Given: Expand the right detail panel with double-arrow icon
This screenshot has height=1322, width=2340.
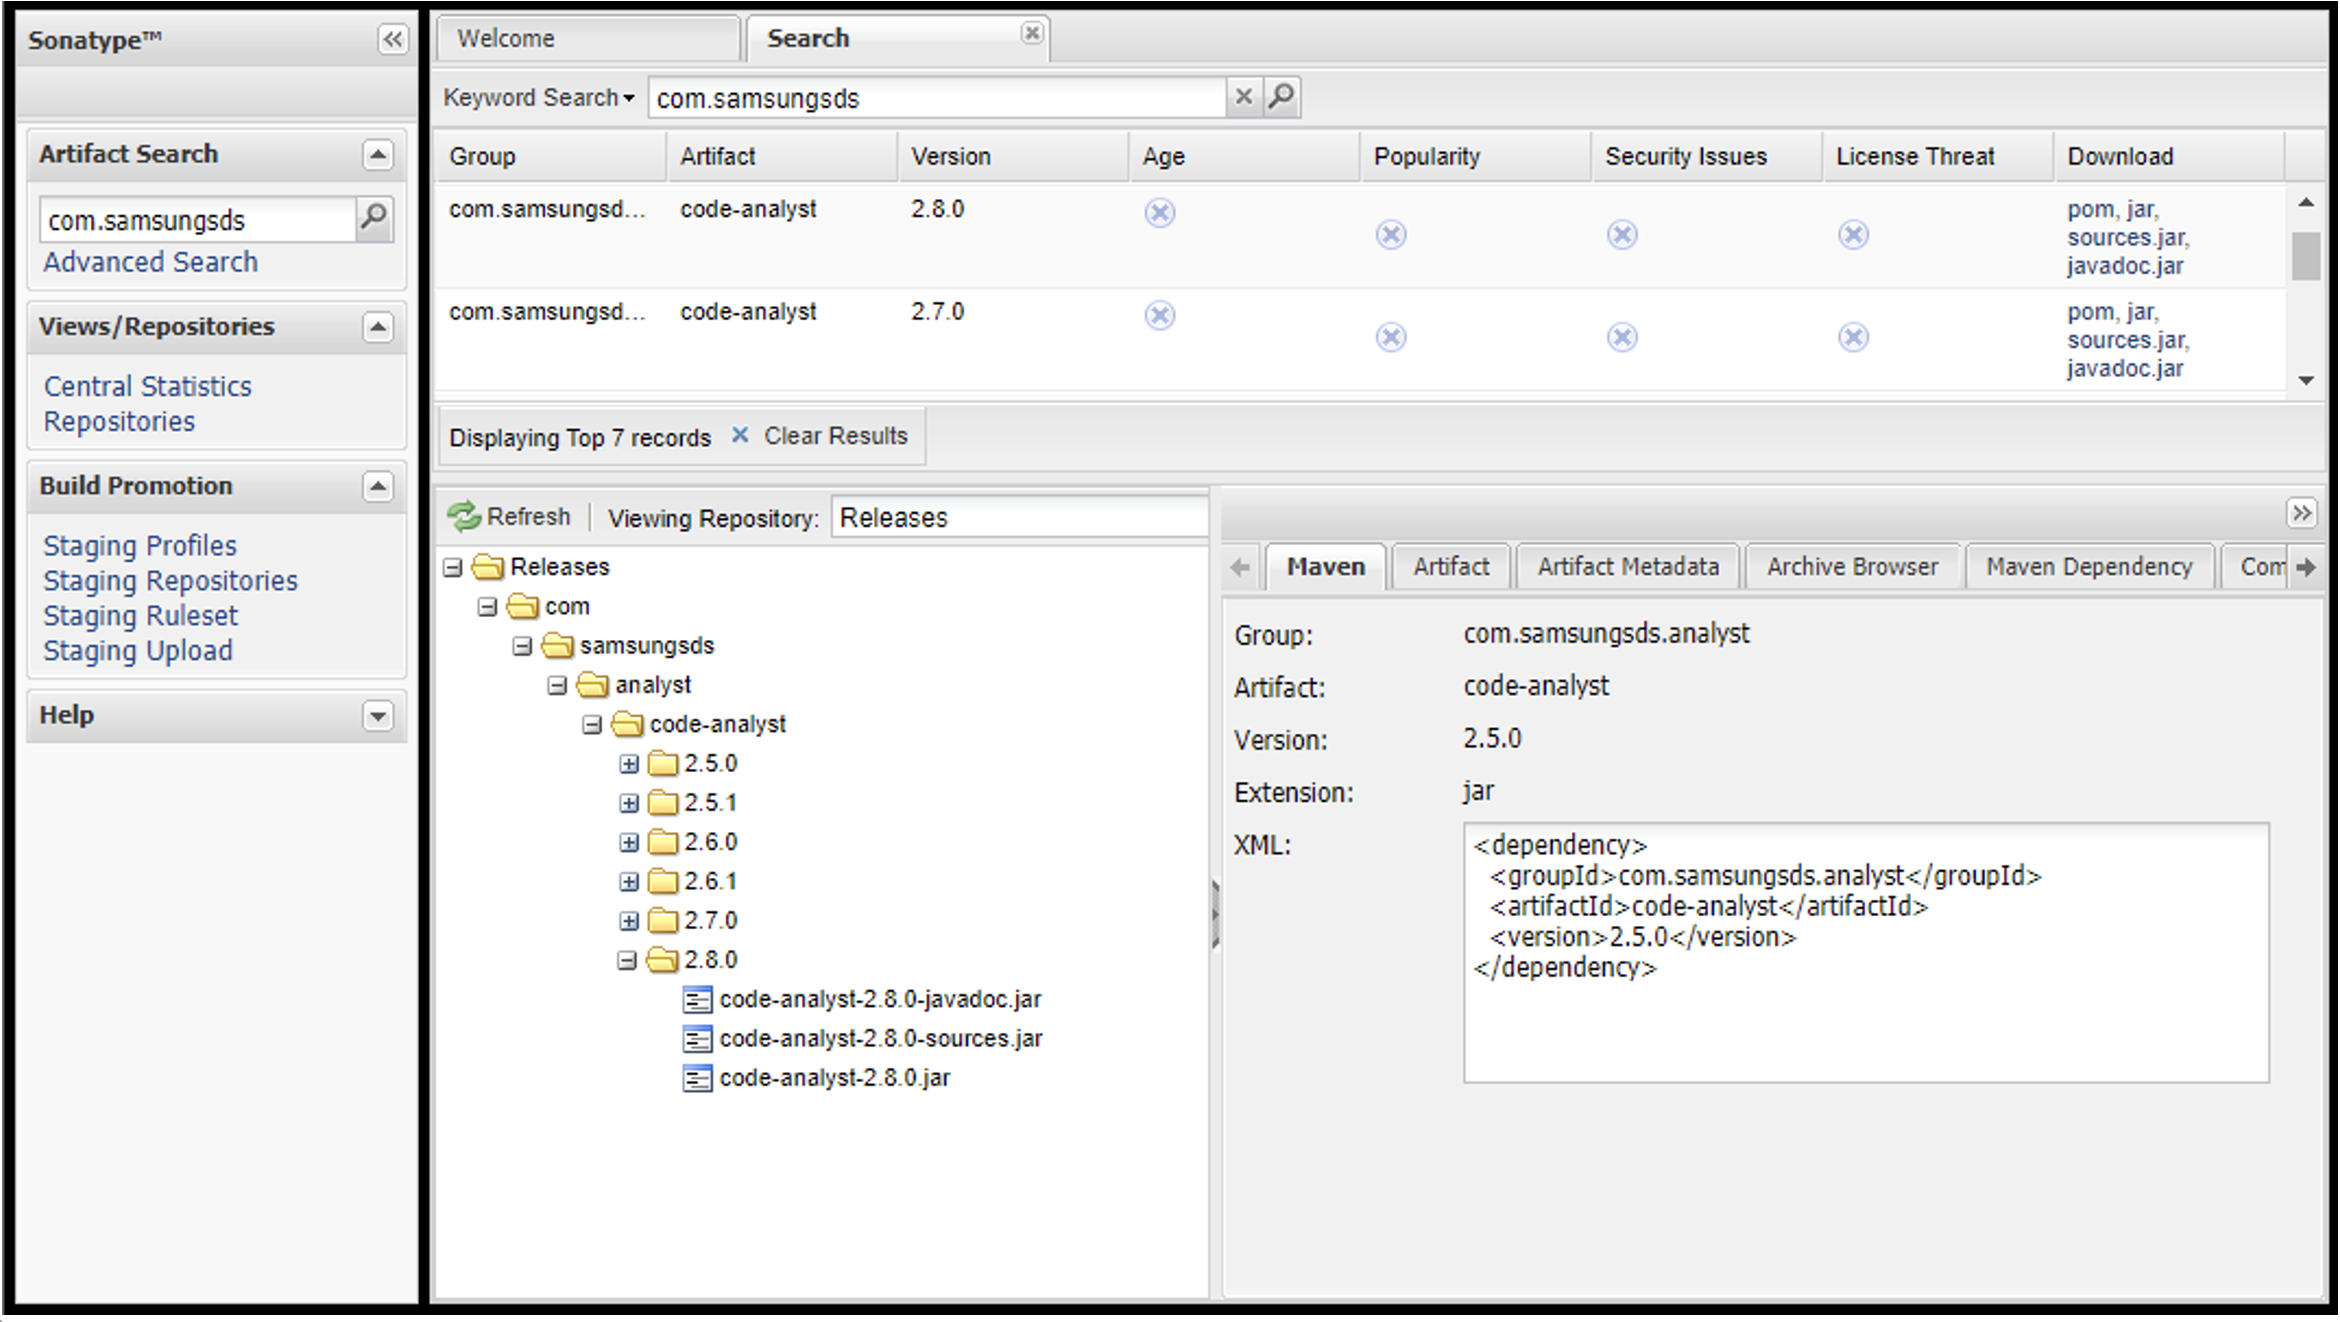Looking at the screenshot, I should point(2301,513).
